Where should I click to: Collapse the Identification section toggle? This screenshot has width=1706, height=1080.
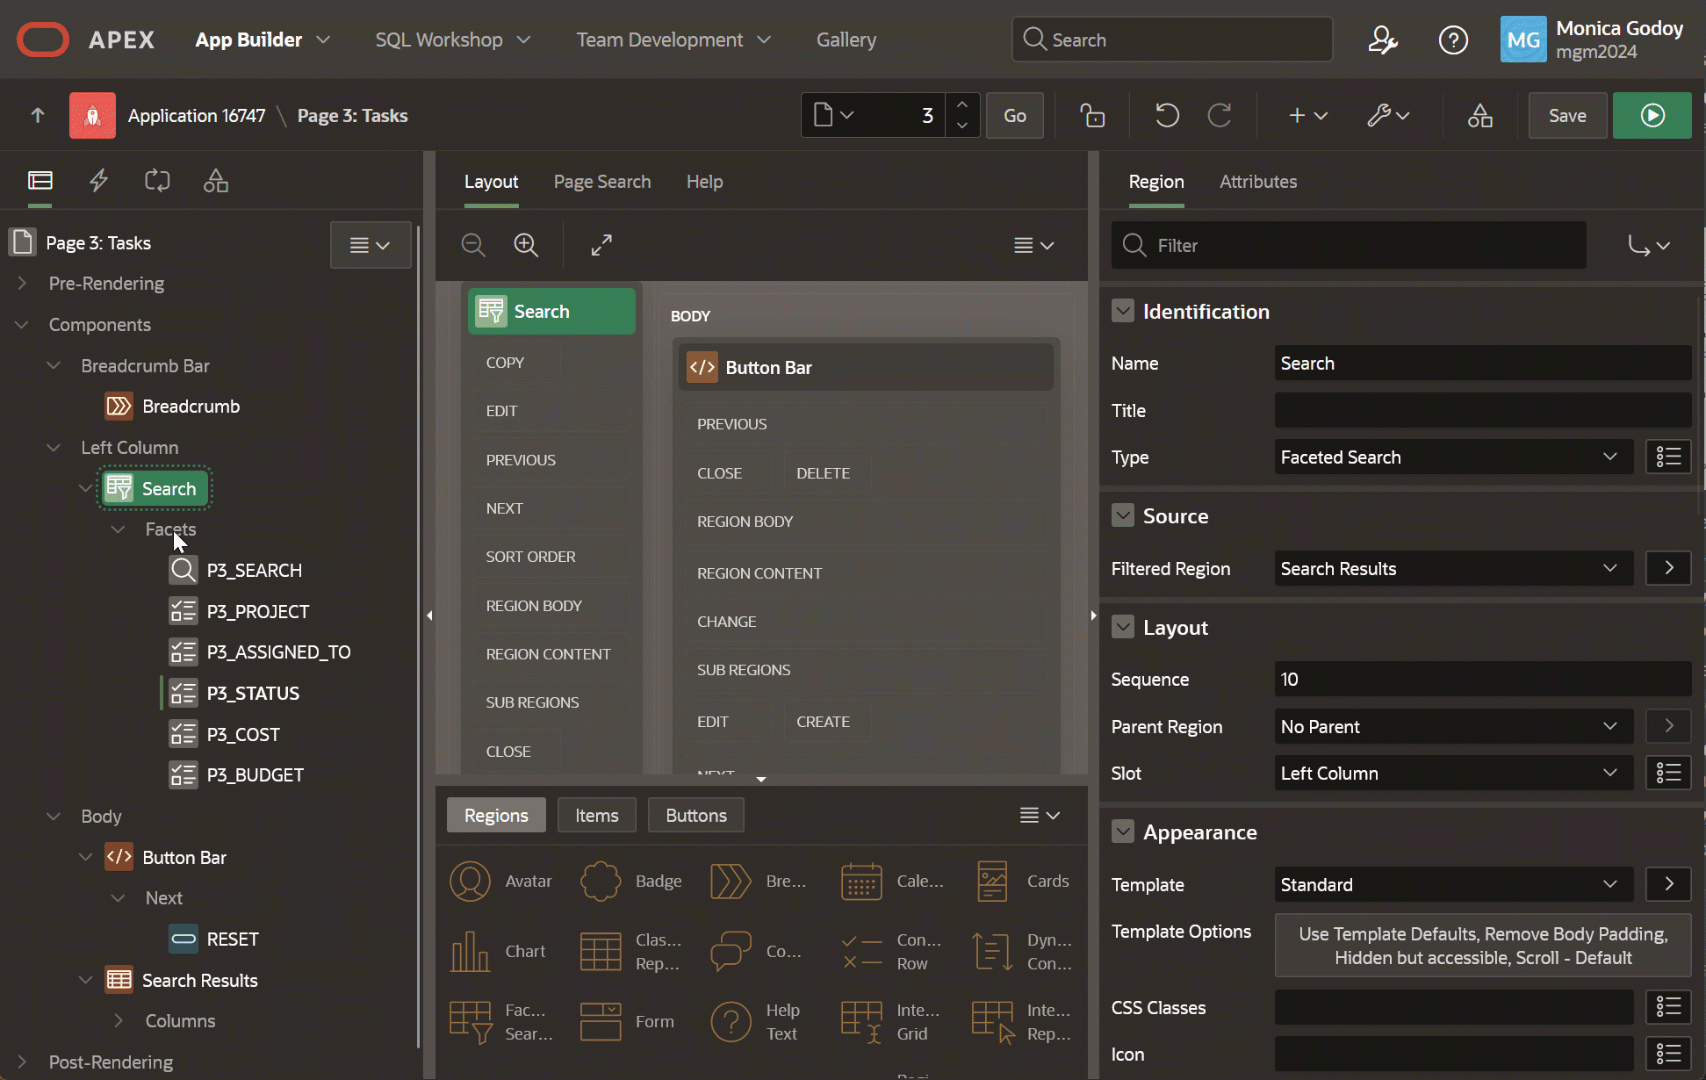pos(1123,312)
